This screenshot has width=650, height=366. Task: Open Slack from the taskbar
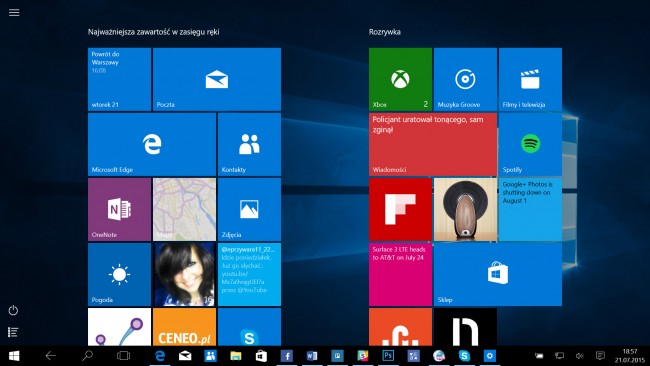pyautogui.click(x=363, y=356)
